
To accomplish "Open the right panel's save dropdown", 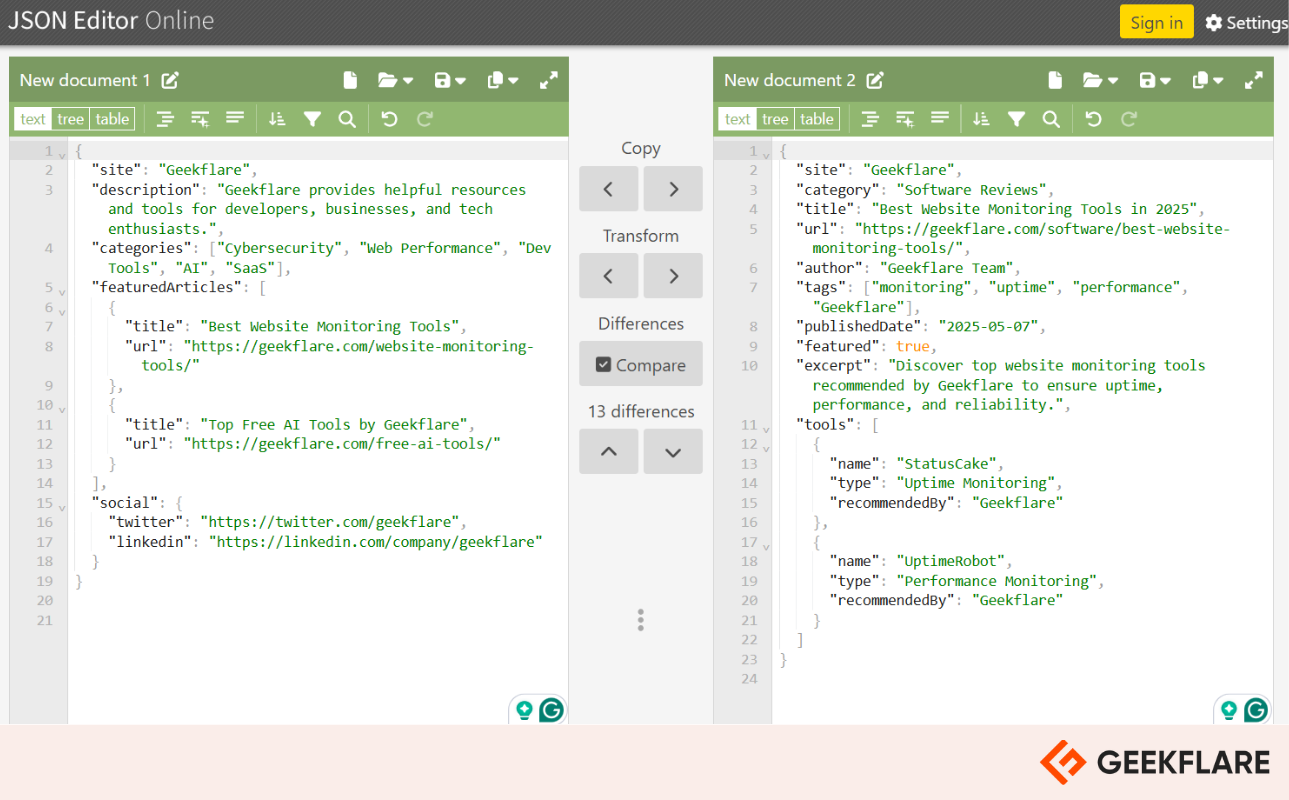I will click(x=1154, y=80).
